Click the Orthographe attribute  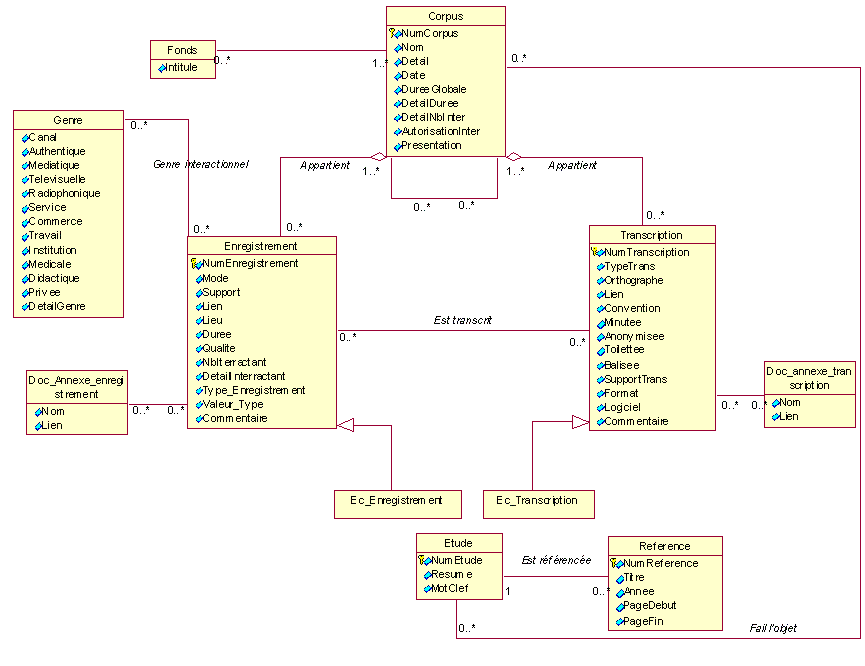(x=630, y=280)
